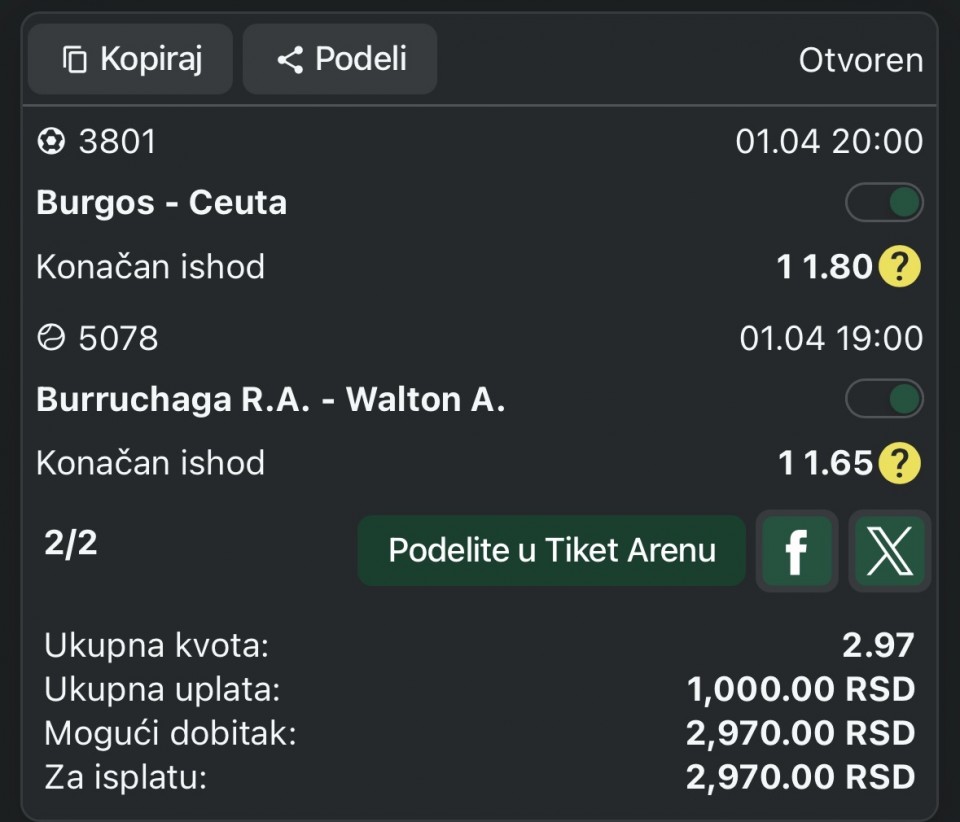This screenshot has height=822, width=960.
Task: Open the Burgos - Ceuta match title
Action: pyautogui.click(x=162, y=203)
